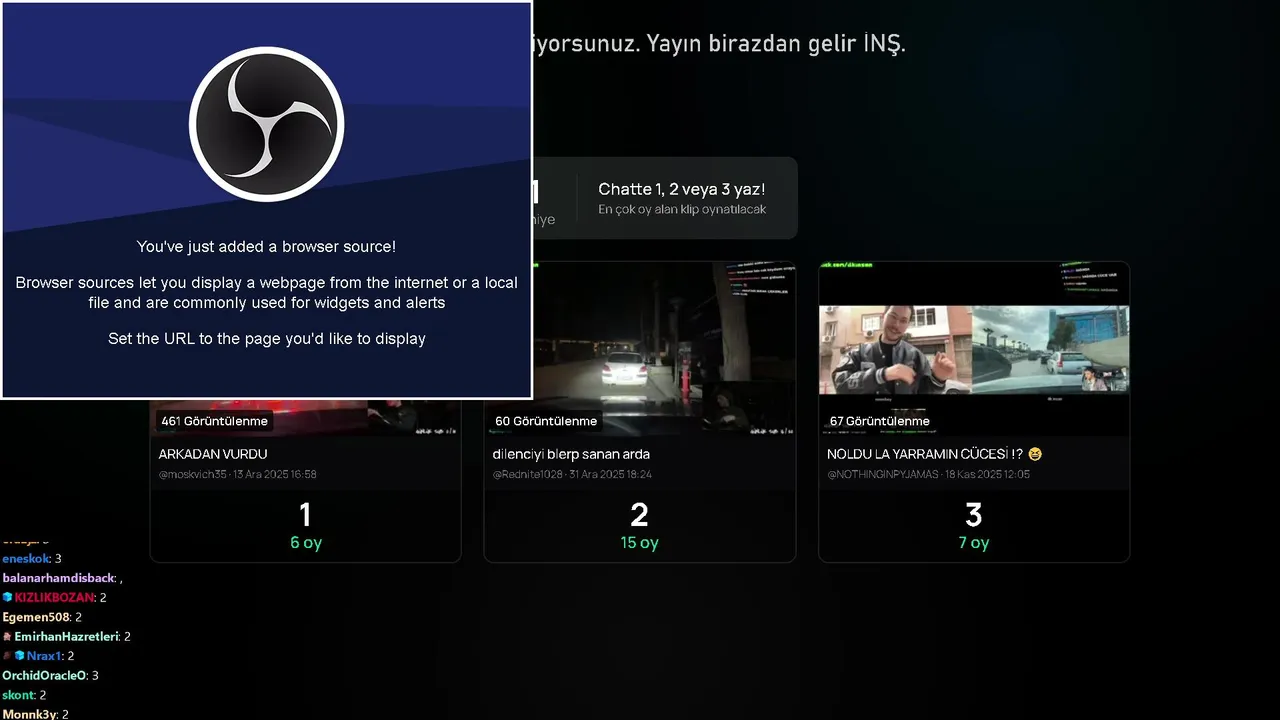This screenshot has height=720, width=1280.
Task: Click the laughing emoji in the third clip title
Action: (x=1035, y=454)
